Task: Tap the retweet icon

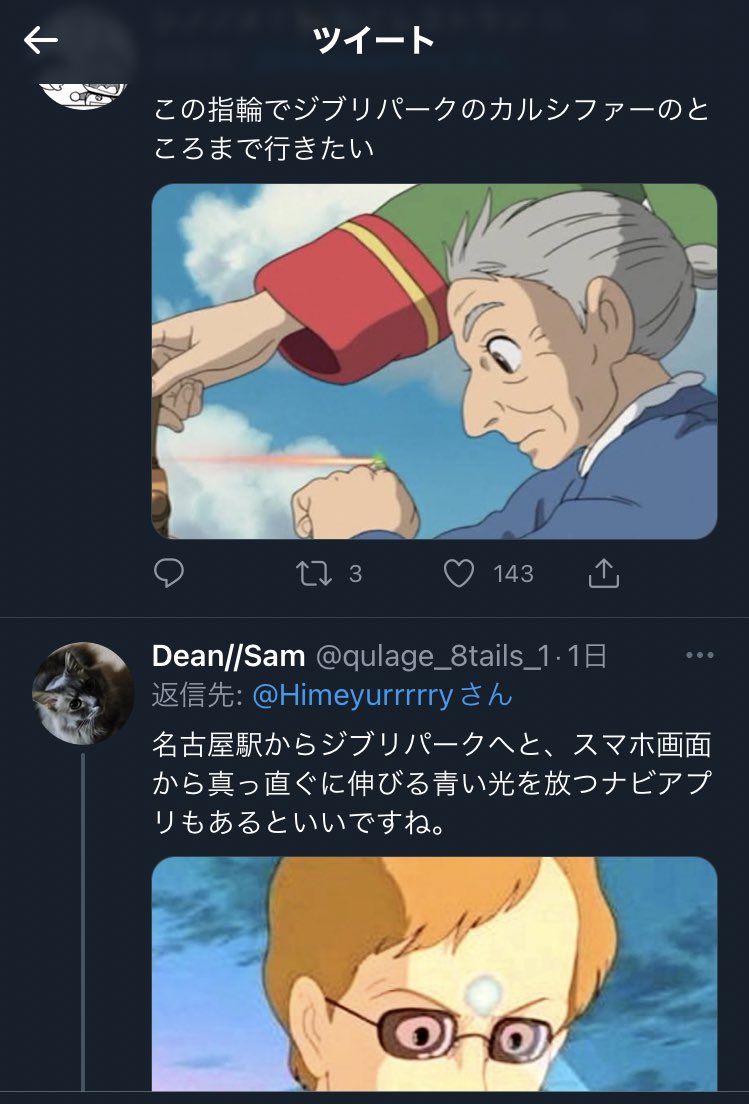Action: point(314,574)
